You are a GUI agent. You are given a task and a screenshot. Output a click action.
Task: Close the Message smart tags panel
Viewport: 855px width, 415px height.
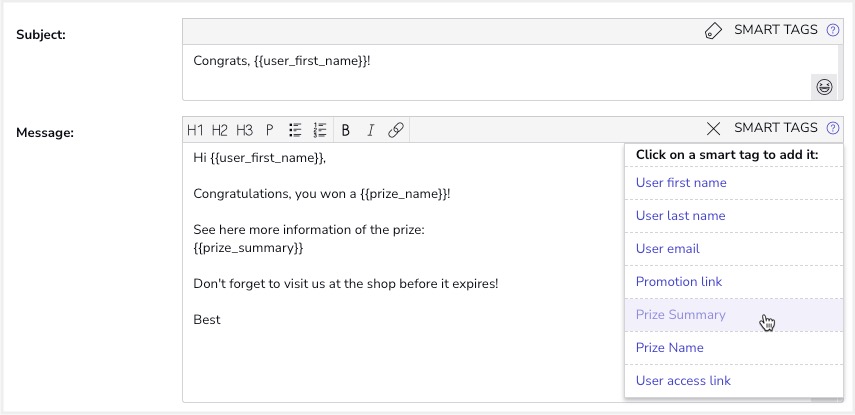(713, 128)
